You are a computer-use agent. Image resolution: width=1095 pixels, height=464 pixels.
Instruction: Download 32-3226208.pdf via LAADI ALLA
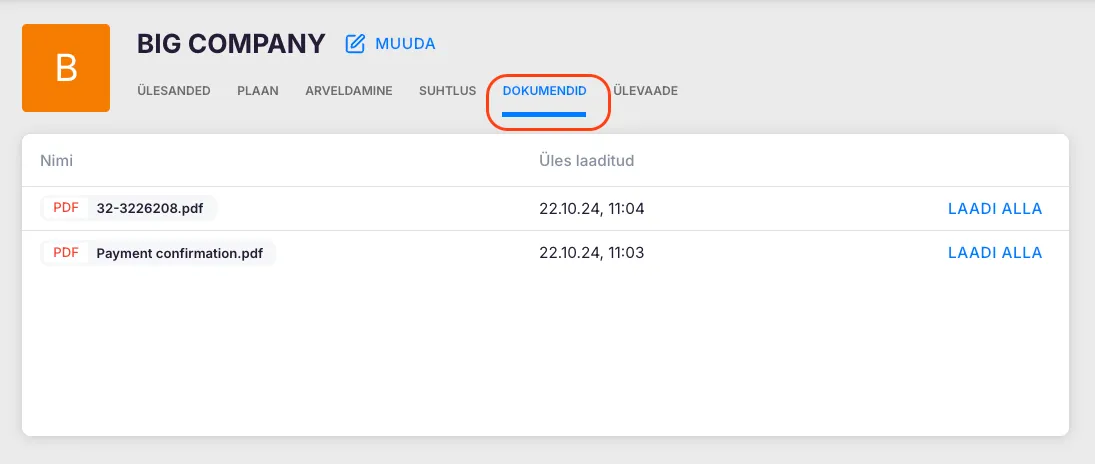994,209
